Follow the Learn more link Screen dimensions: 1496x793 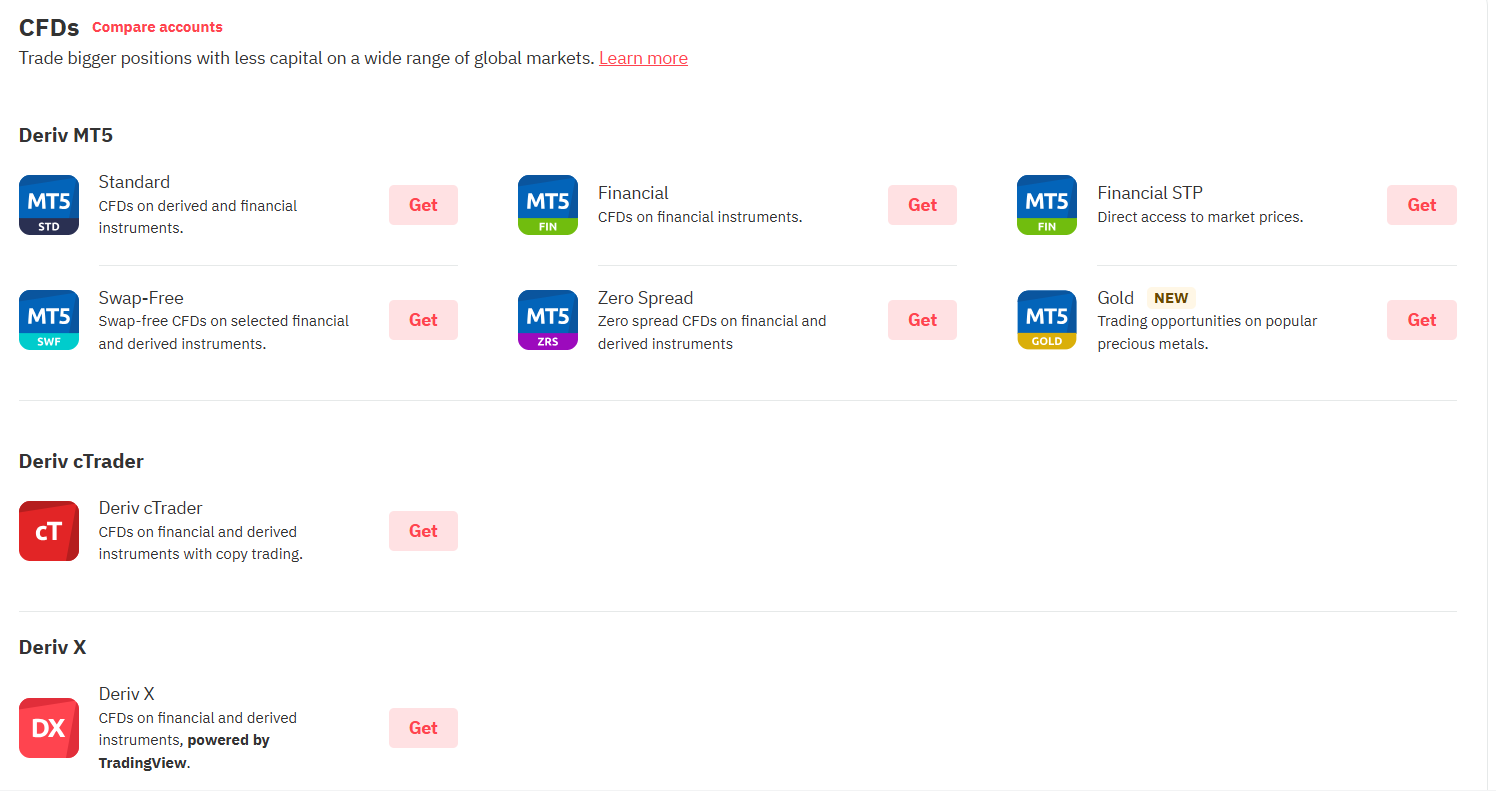(643, 58)
